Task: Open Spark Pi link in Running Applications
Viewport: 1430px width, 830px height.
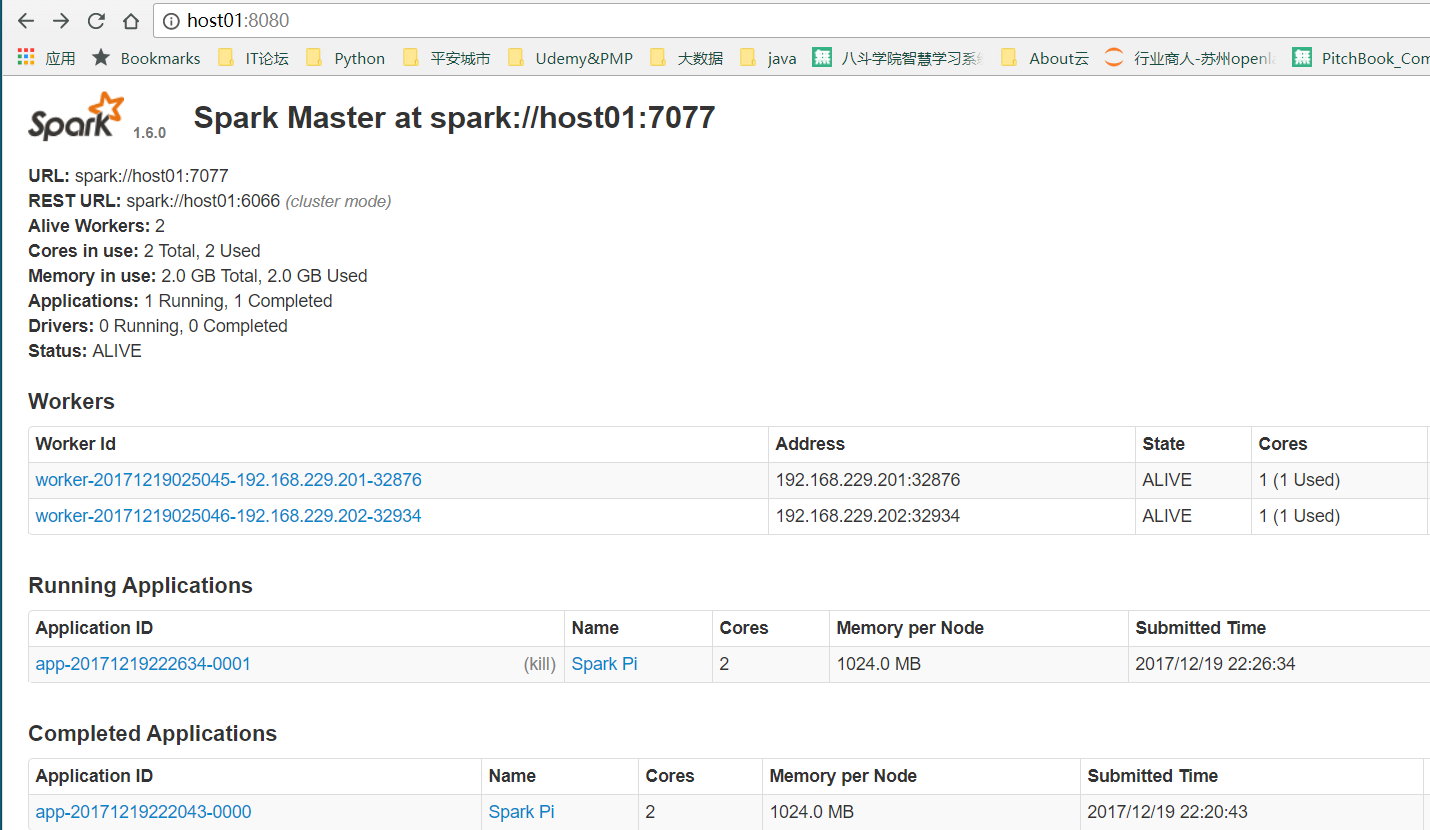Action: 604,664
